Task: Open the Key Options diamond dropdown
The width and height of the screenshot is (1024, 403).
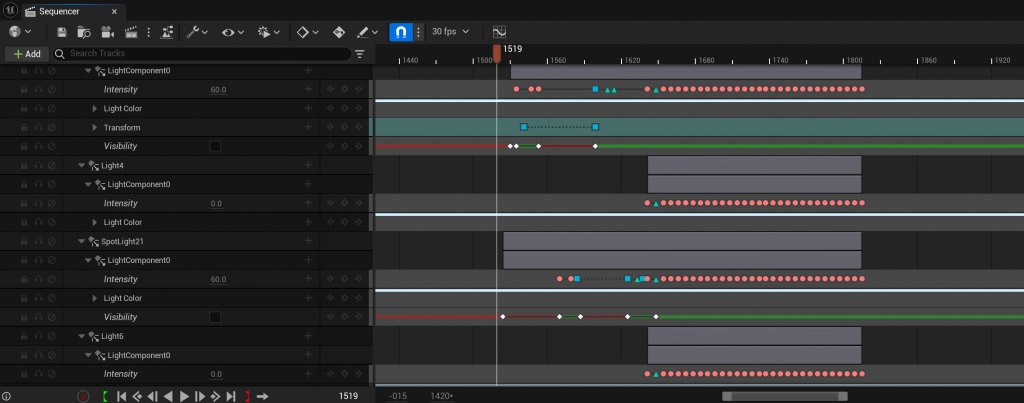Action: coord(308,31)
